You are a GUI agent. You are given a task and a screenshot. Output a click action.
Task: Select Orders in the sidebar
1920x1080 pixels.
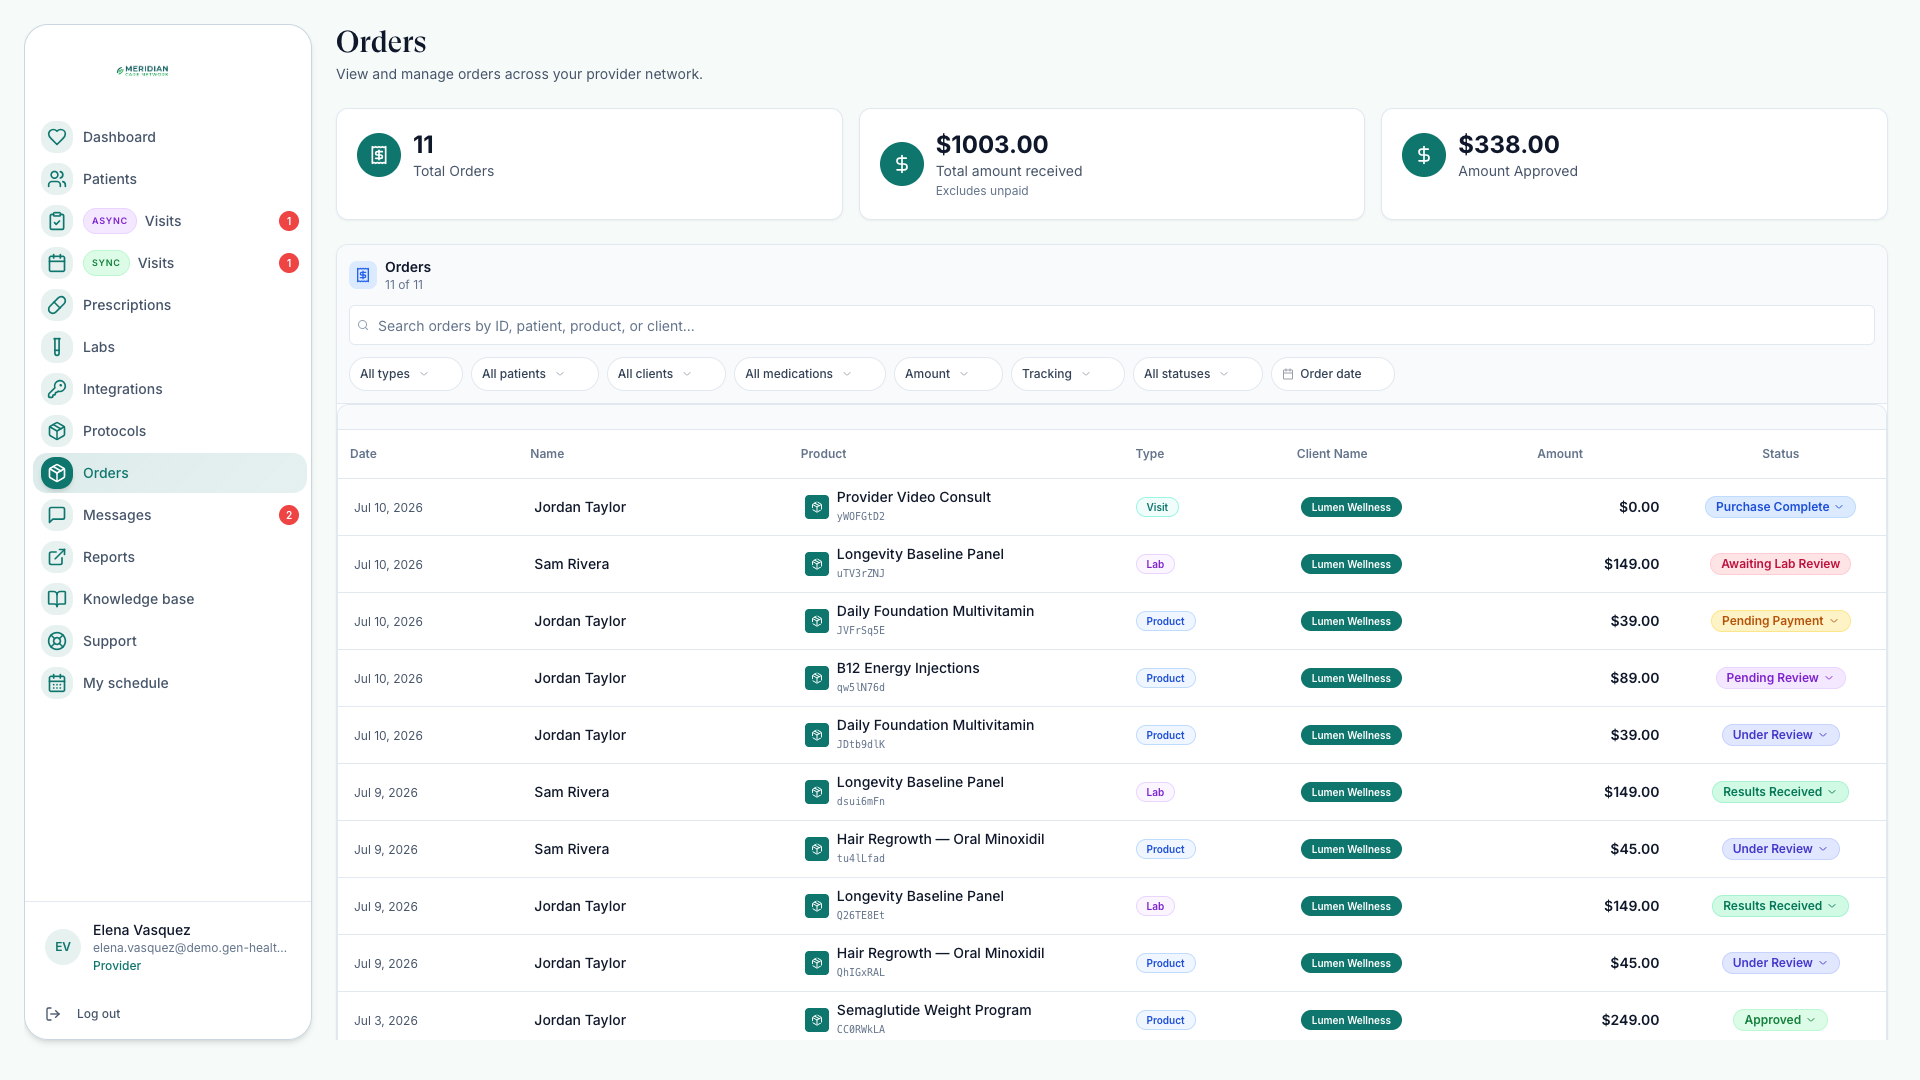click(170, 473)
